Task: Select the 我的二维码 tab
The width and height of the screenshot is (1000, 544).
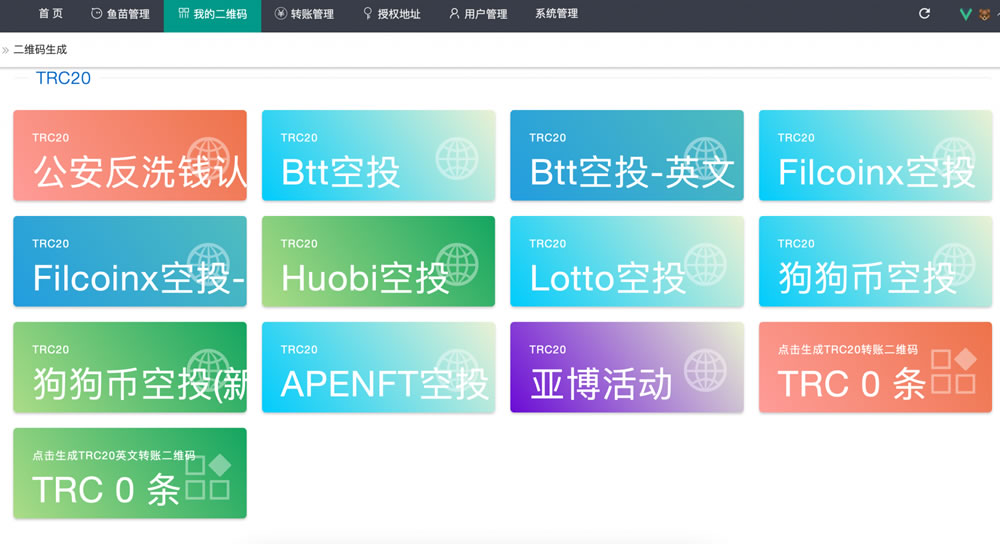Action: 212,14
